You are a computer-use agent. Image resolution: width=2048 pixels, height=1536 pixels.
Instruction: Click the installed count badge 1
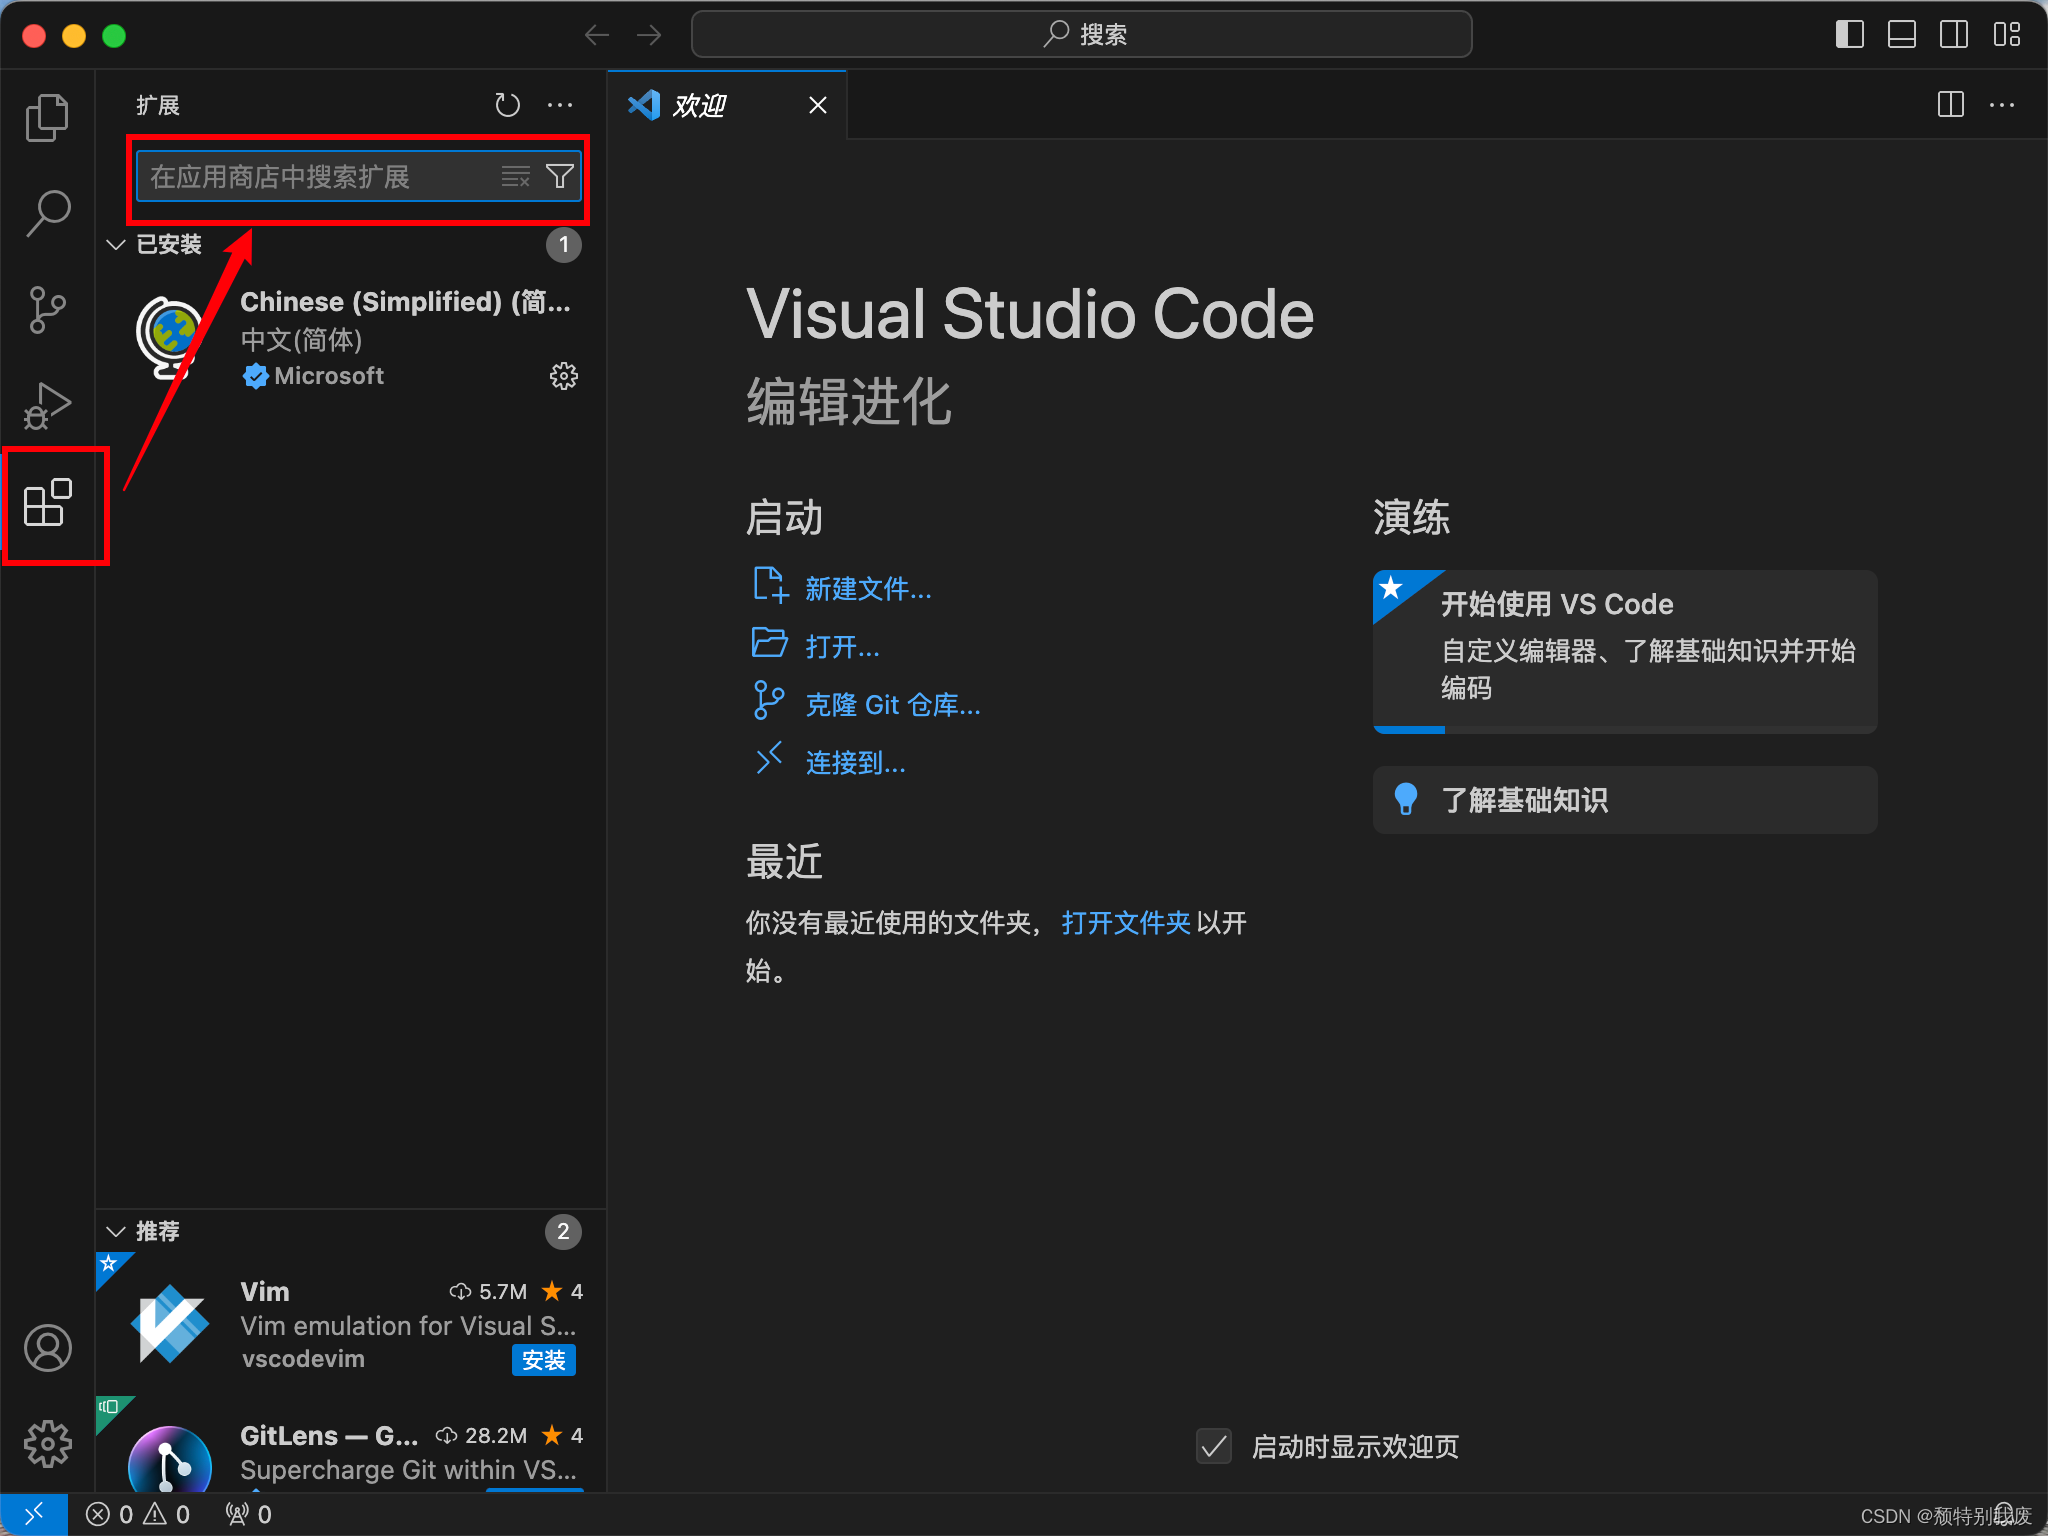coord(564,244)
